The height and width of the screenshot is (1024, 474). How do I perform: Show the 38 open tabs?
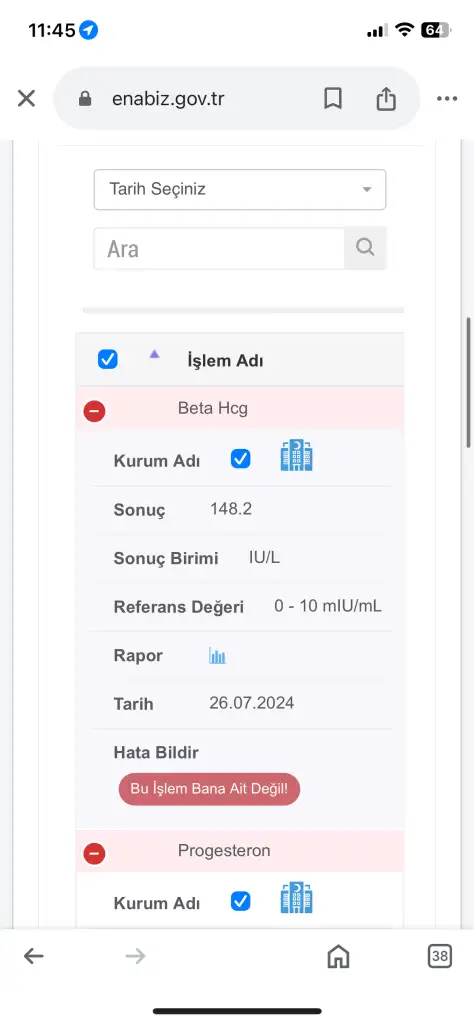click(440, 957)
